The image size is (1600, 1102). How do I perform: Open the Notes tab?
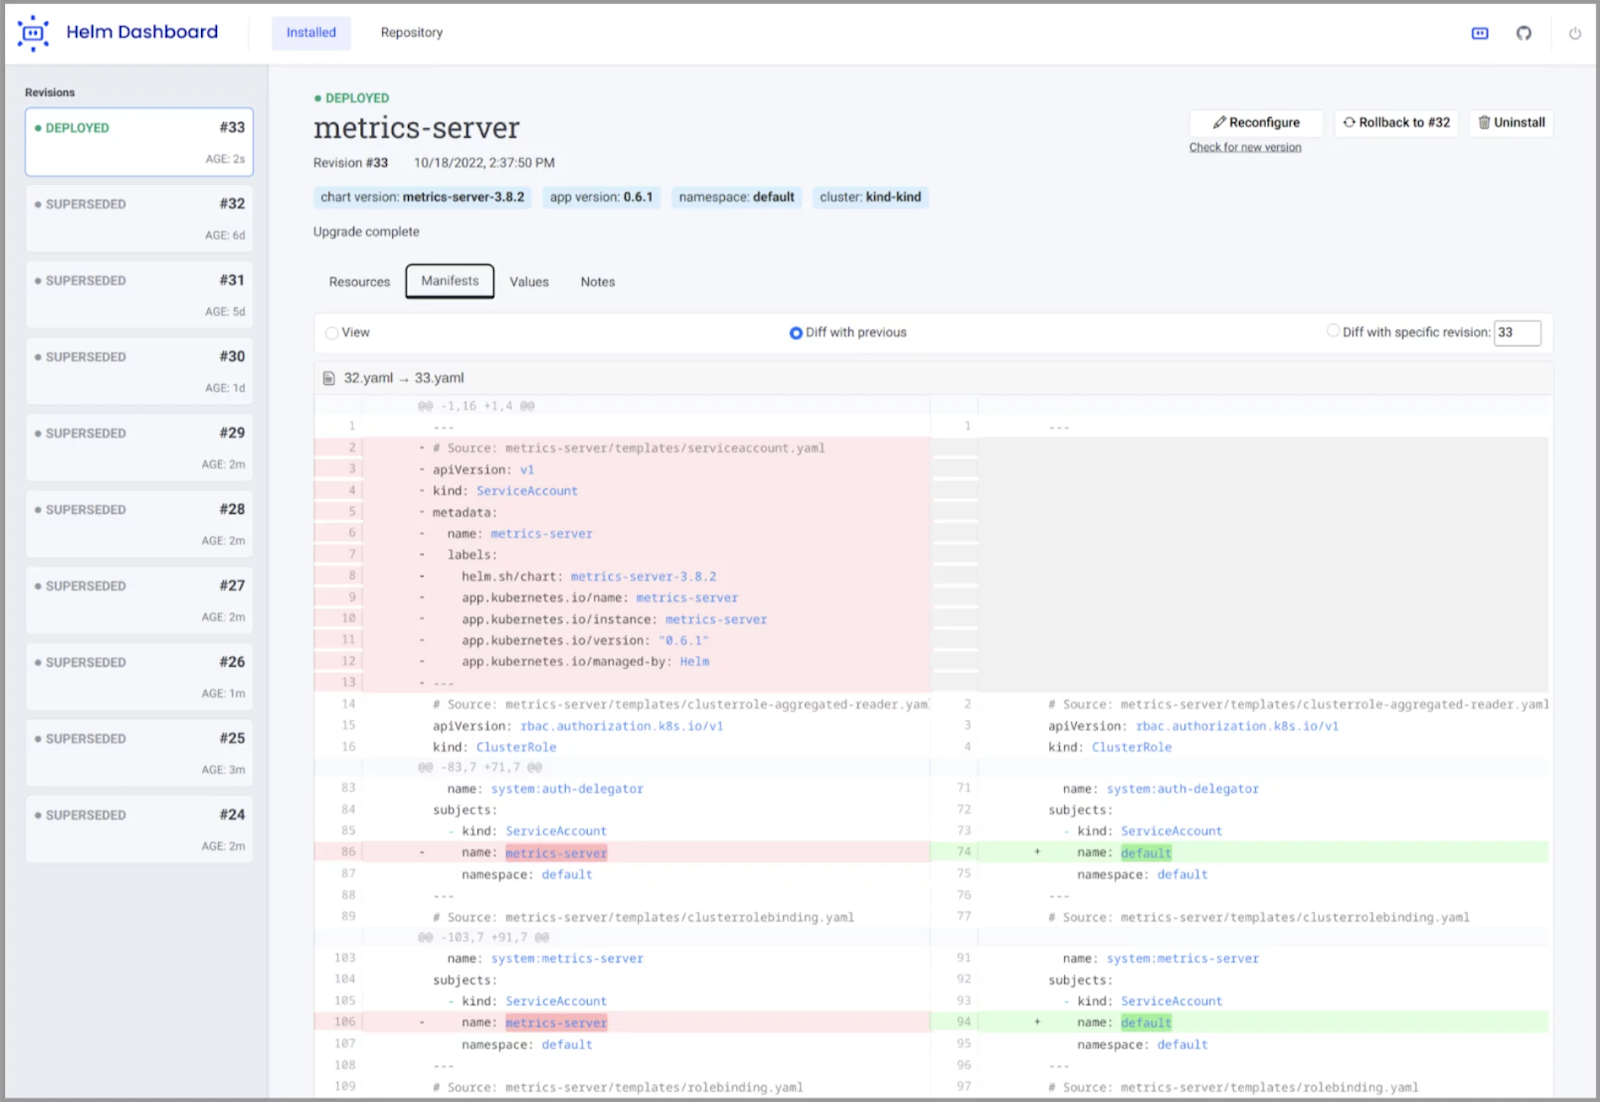tap(597, 282)
